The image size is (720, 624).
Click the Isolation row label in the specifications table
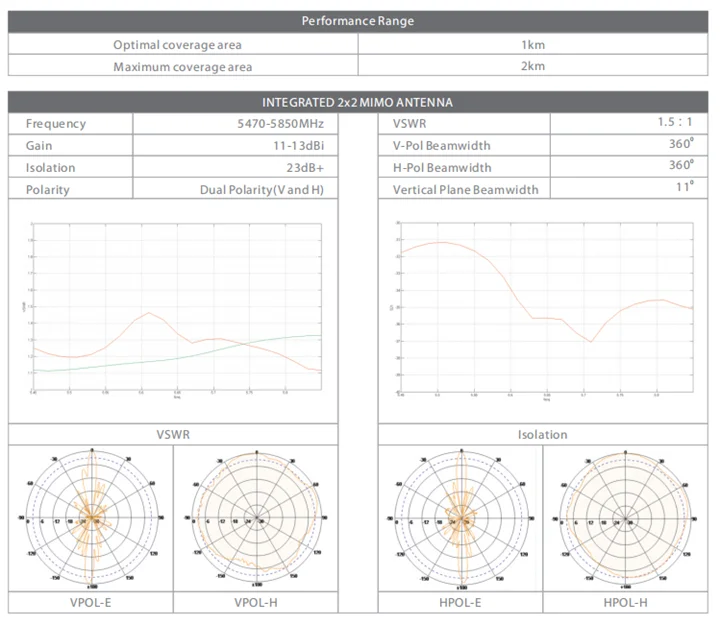[x=51, y=168]
